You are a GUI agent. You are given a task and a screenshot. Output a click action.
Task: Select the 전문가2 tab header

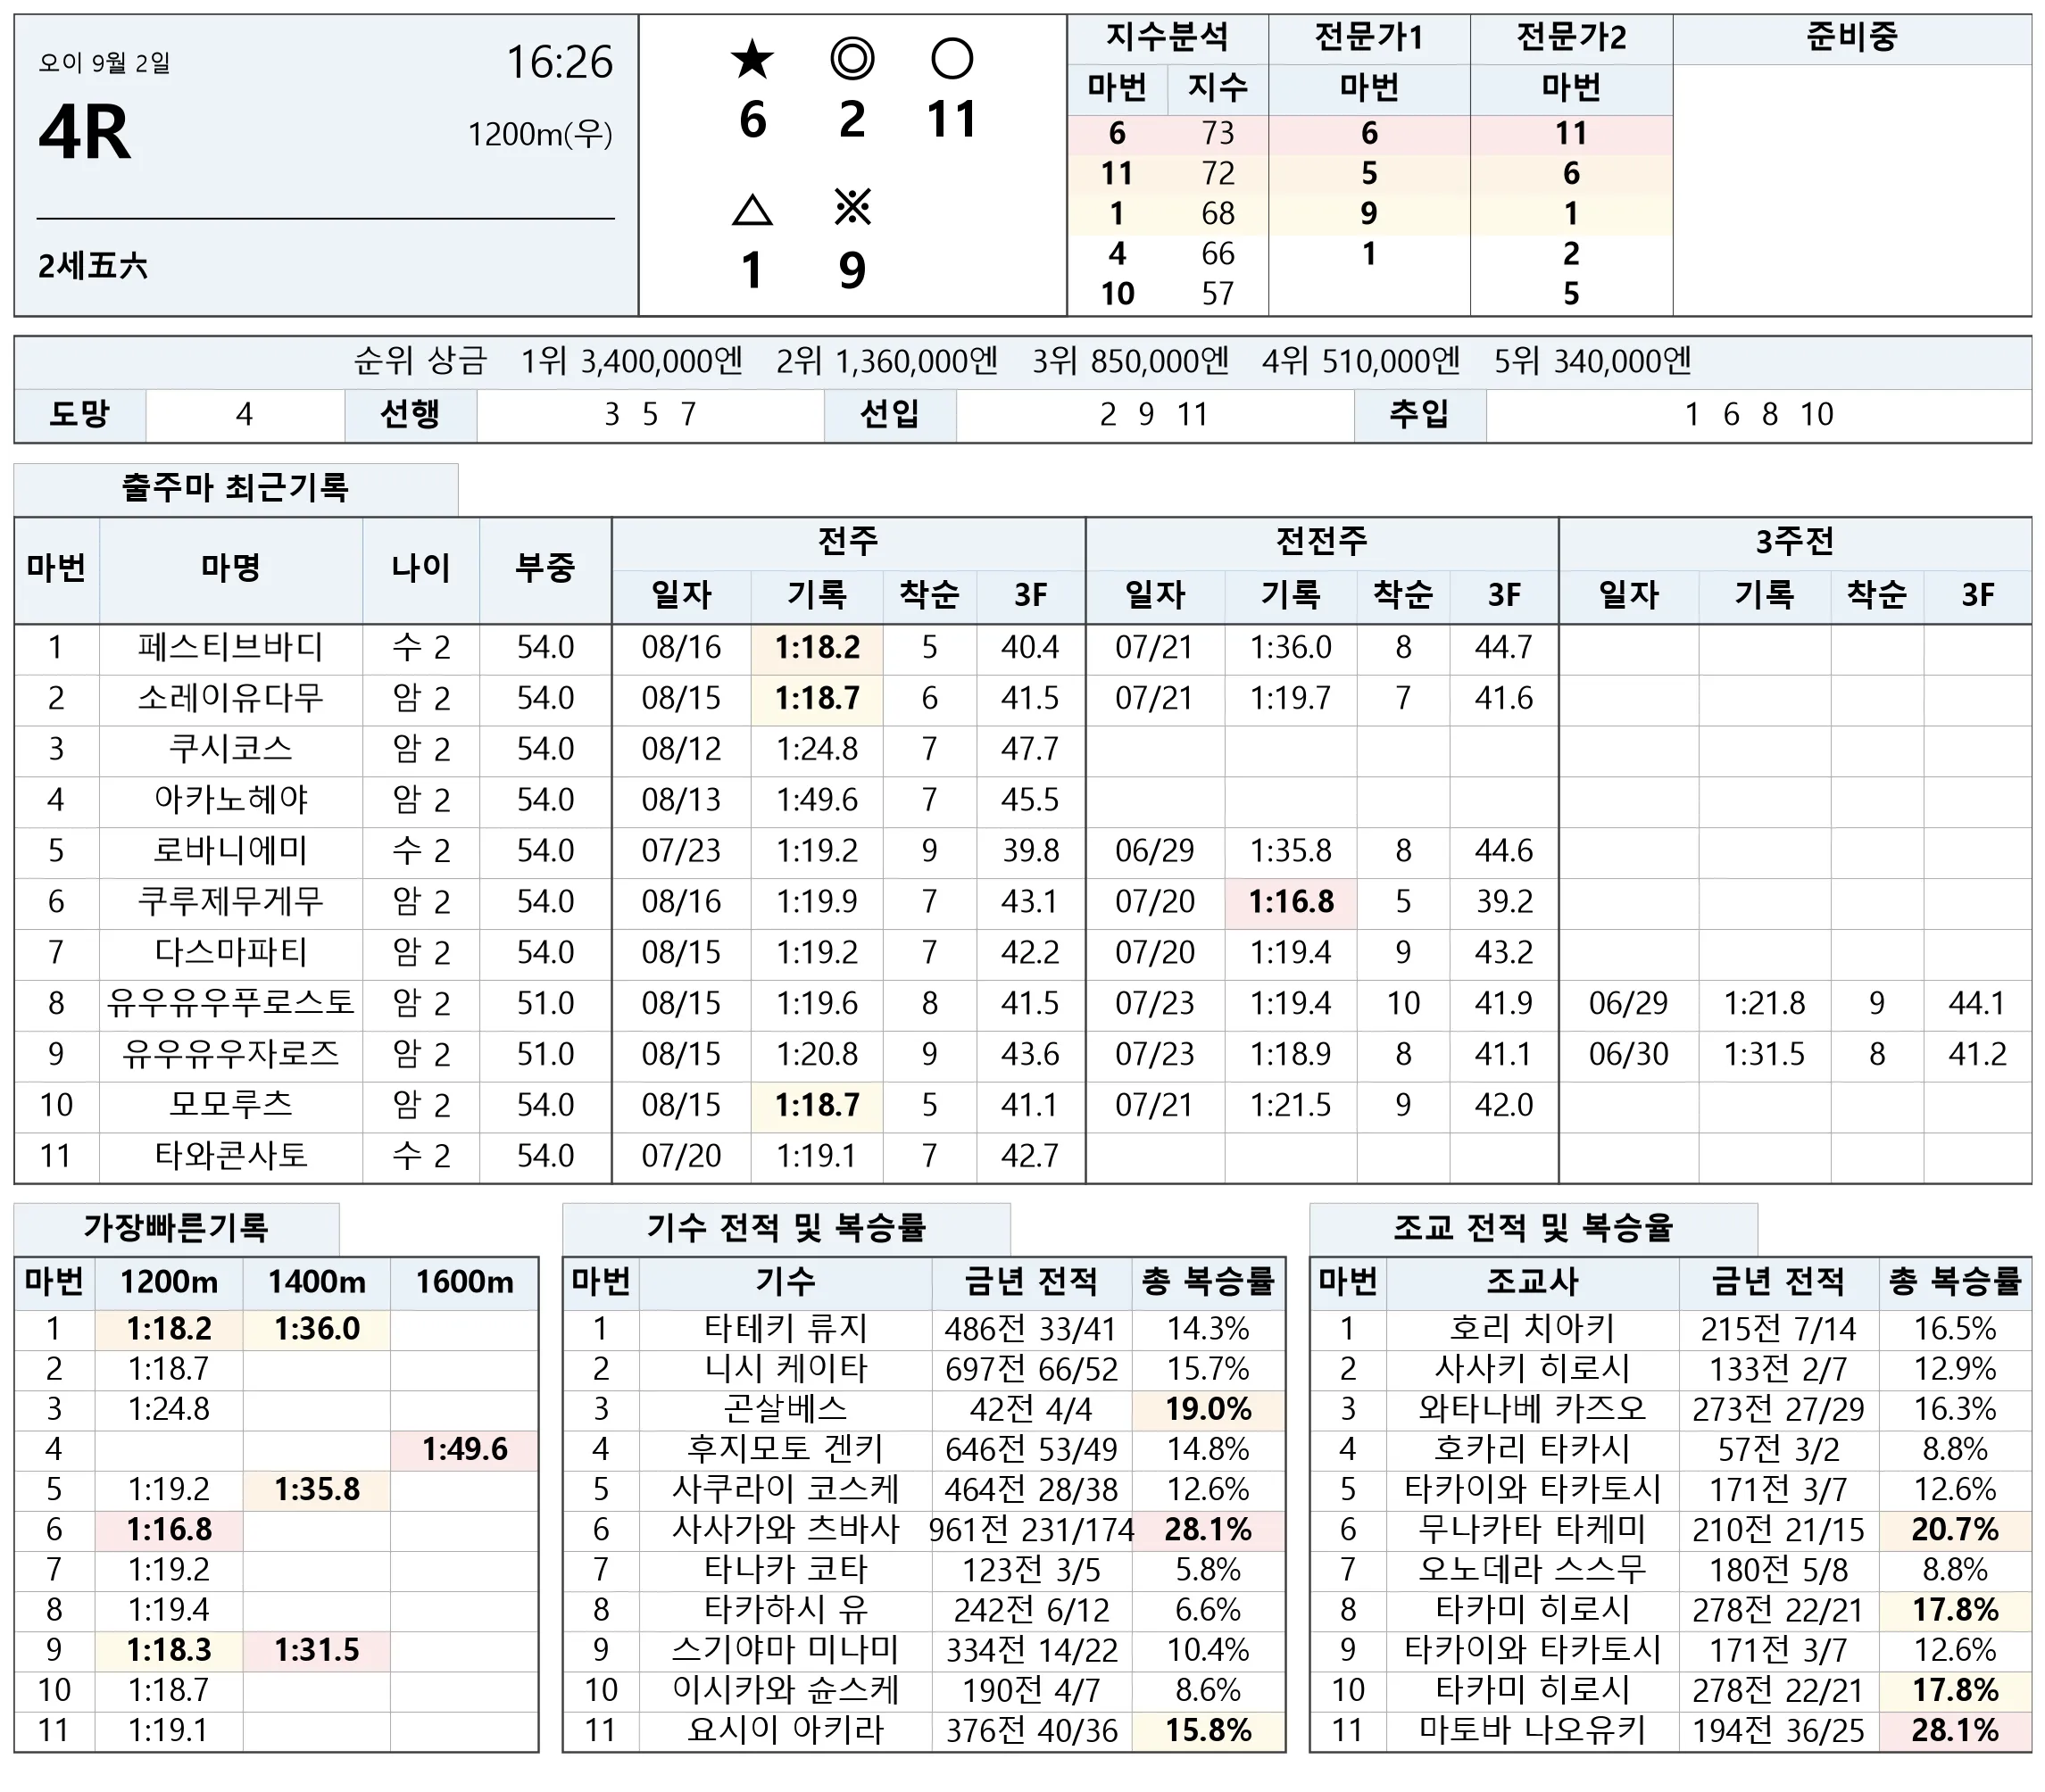click(1571, 38)
